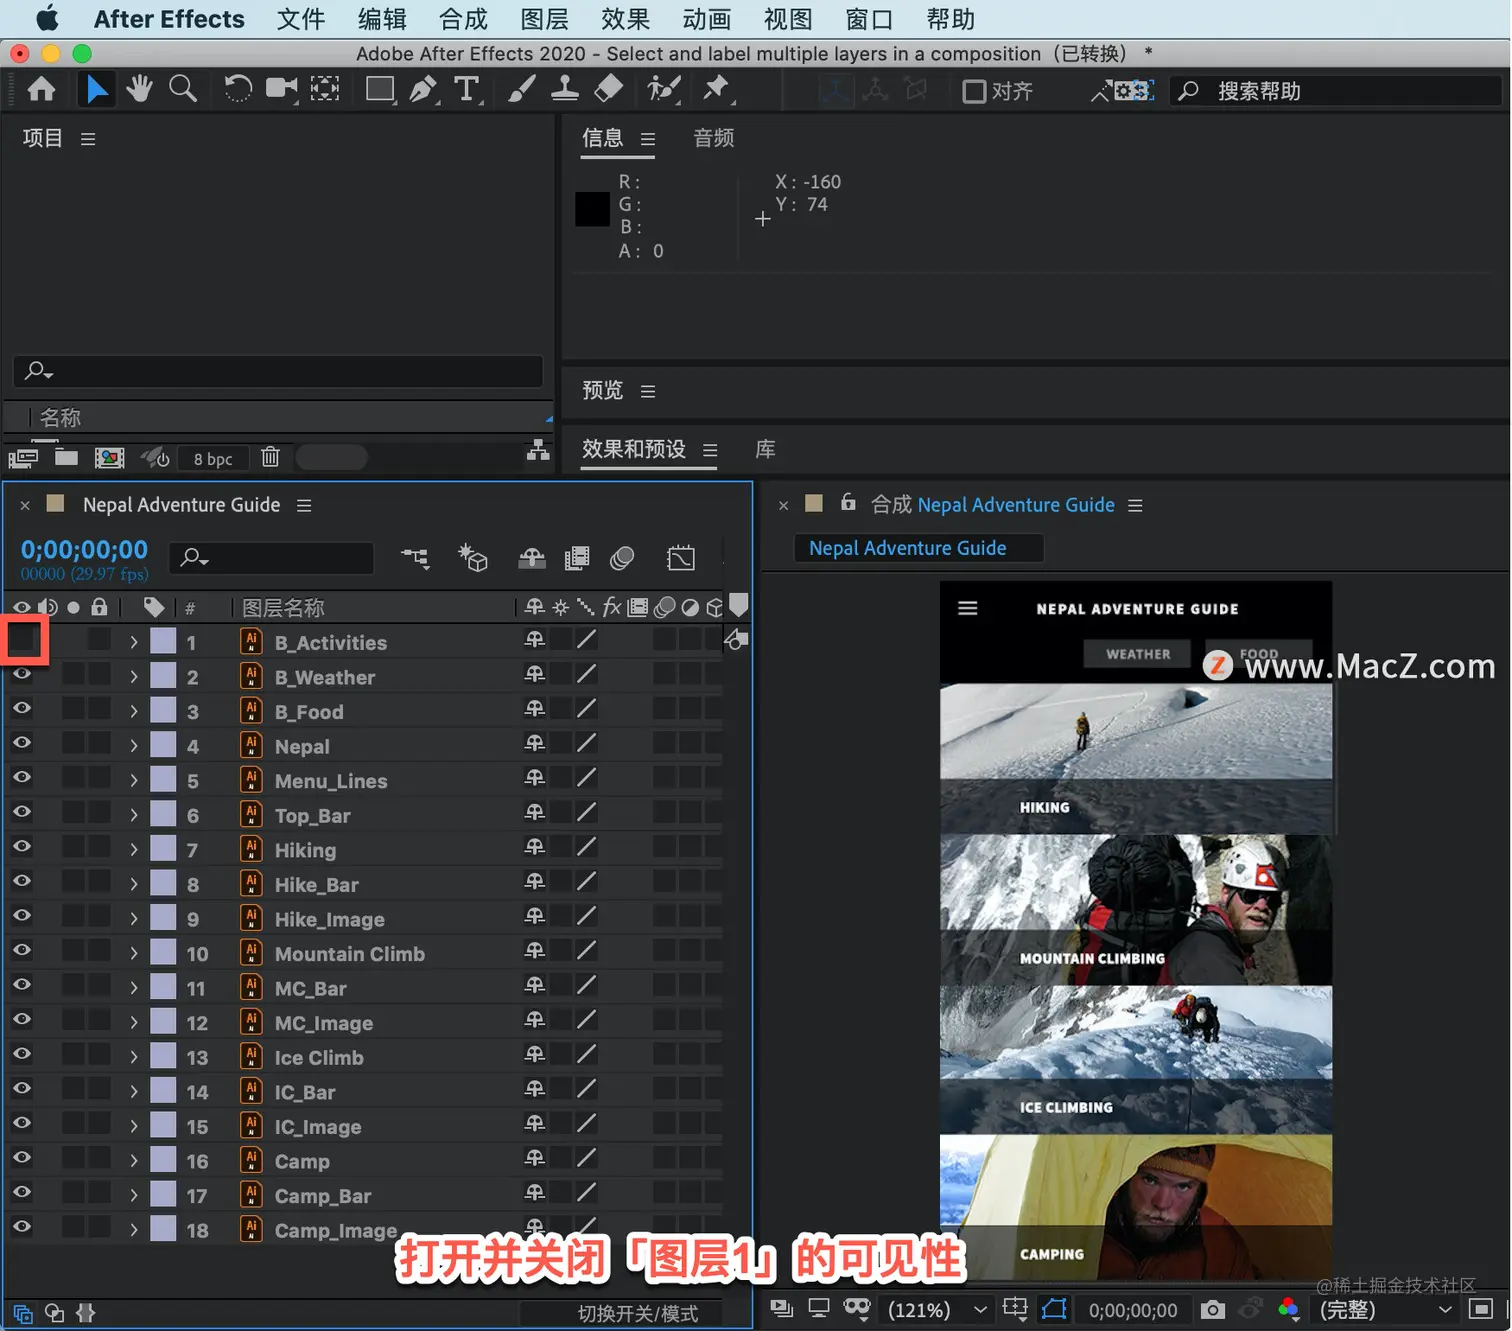This screenshot has width=1512, height=1331.
Task: Click the 切换开关/模式 button
Action: coord(638,1313)
